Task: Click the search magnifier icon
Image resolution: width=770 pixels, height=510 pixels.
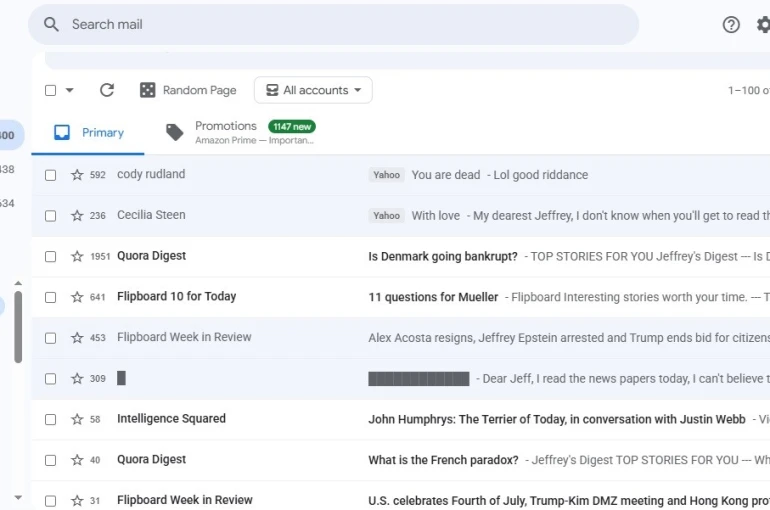Action: click(52, 25)
